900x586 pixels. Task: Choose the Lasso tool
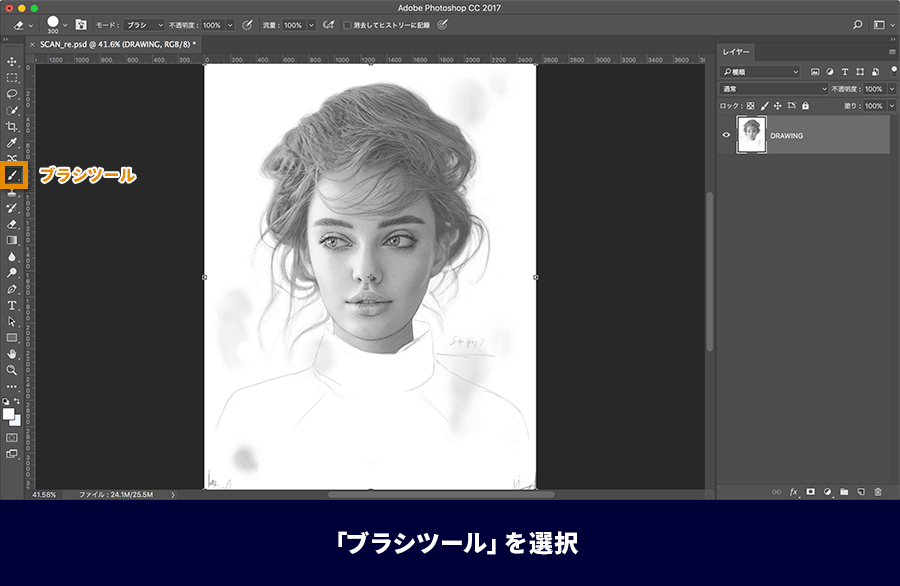point(11,94)
